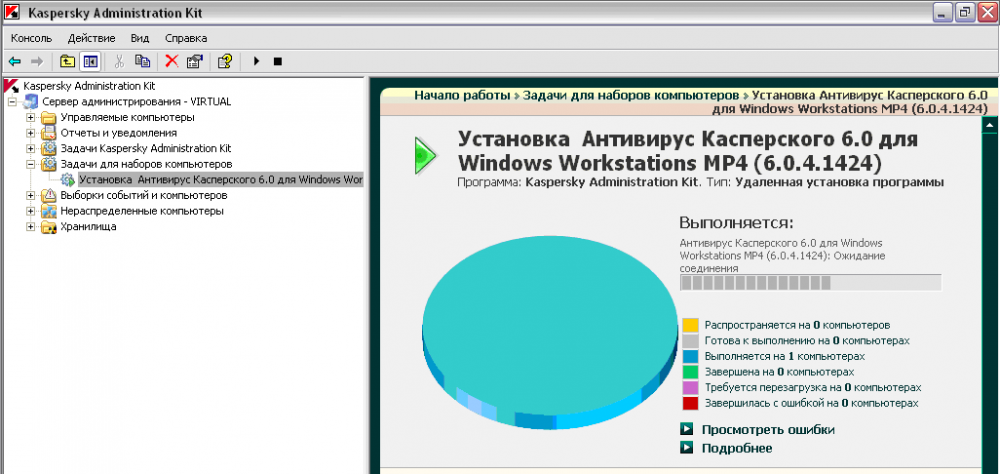Click the Выполняется: heading
Image resolution: width=1000 pixels, height=474 pixels.
click(737, 223)
